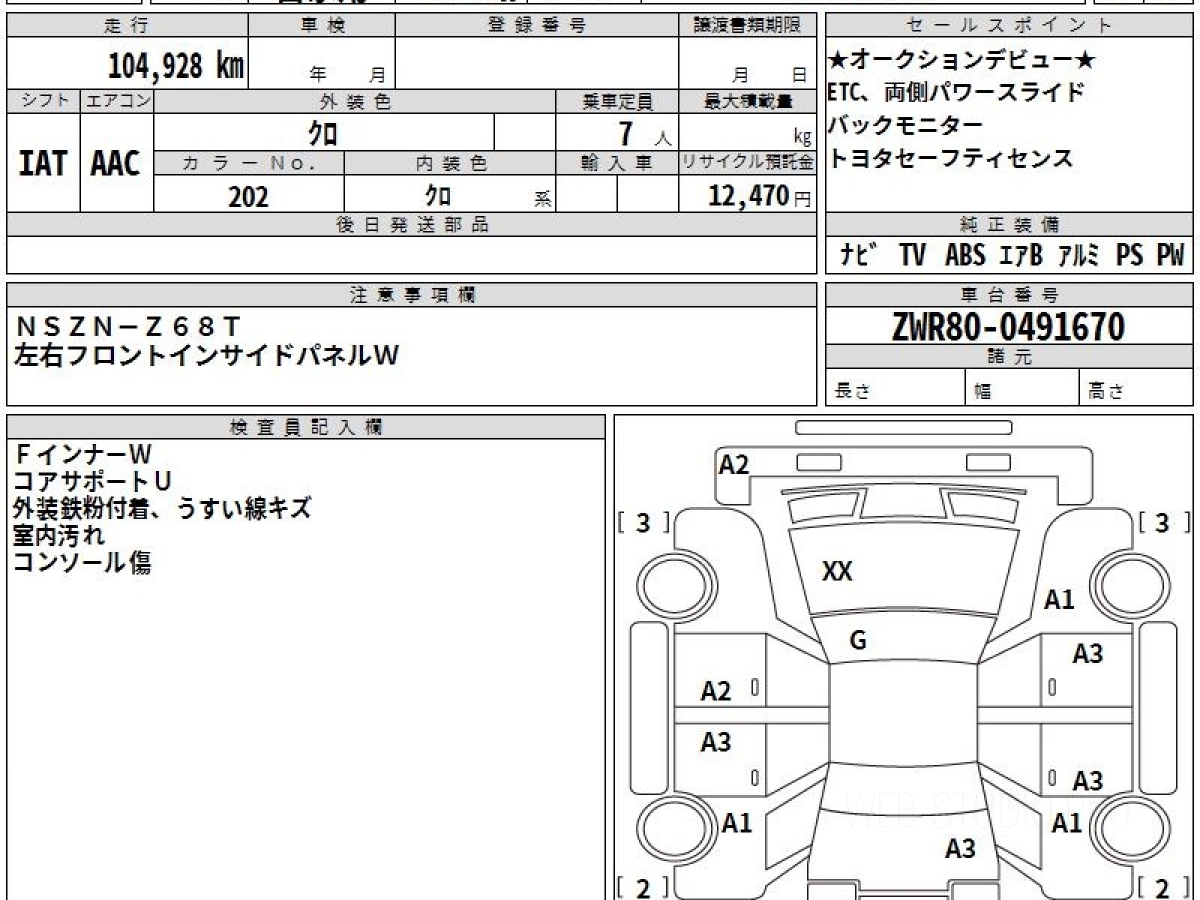Select the recycle deposit 12,470円
1200x900 pixels.
pos(760,196)
